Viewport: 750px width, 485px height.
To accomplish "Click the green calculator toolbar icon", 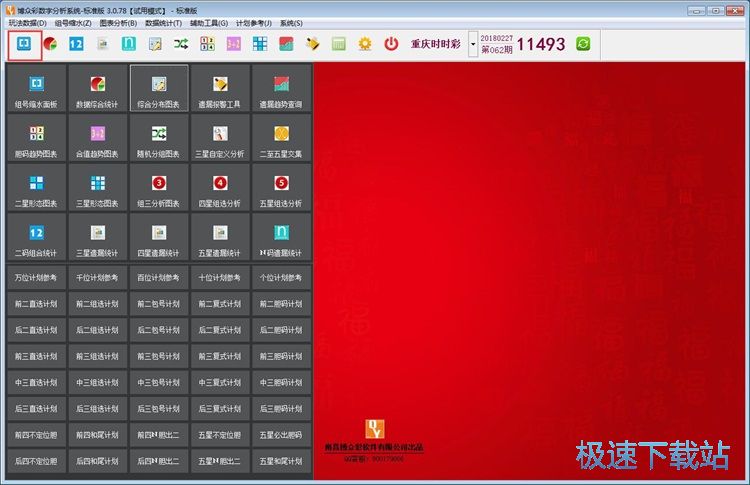I will [339, 44].
